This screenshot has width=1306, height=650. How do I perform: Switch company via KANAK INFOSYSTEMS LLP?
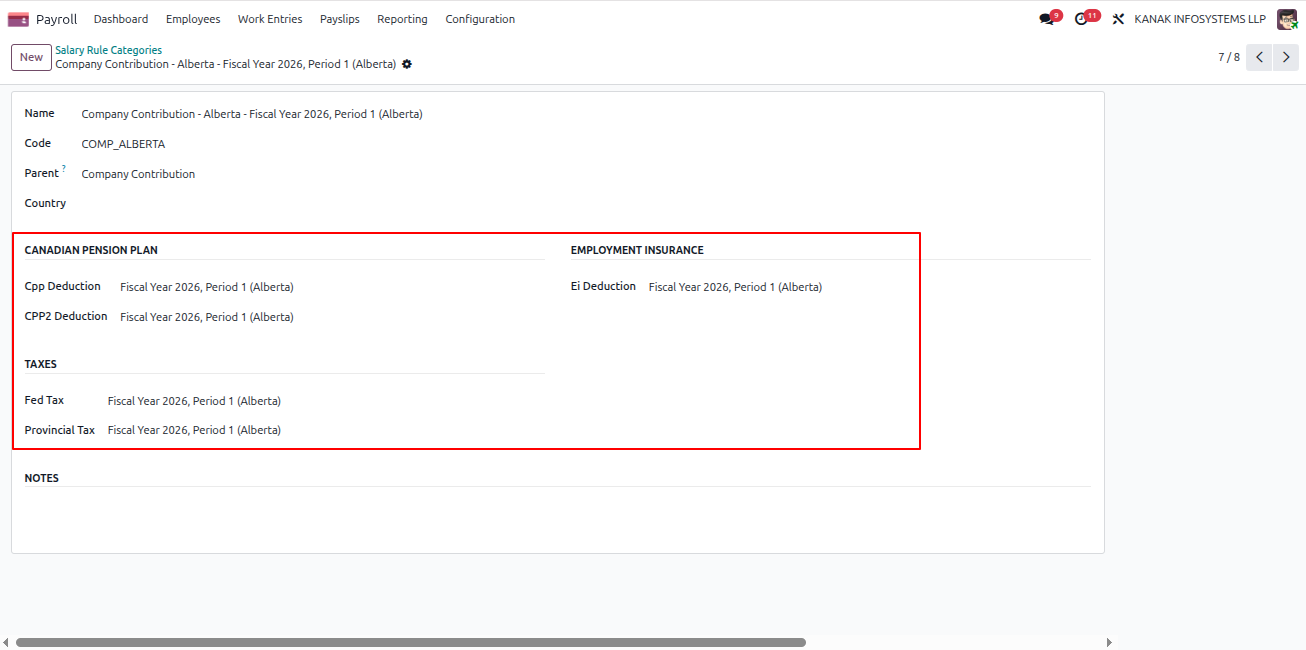1200,19
